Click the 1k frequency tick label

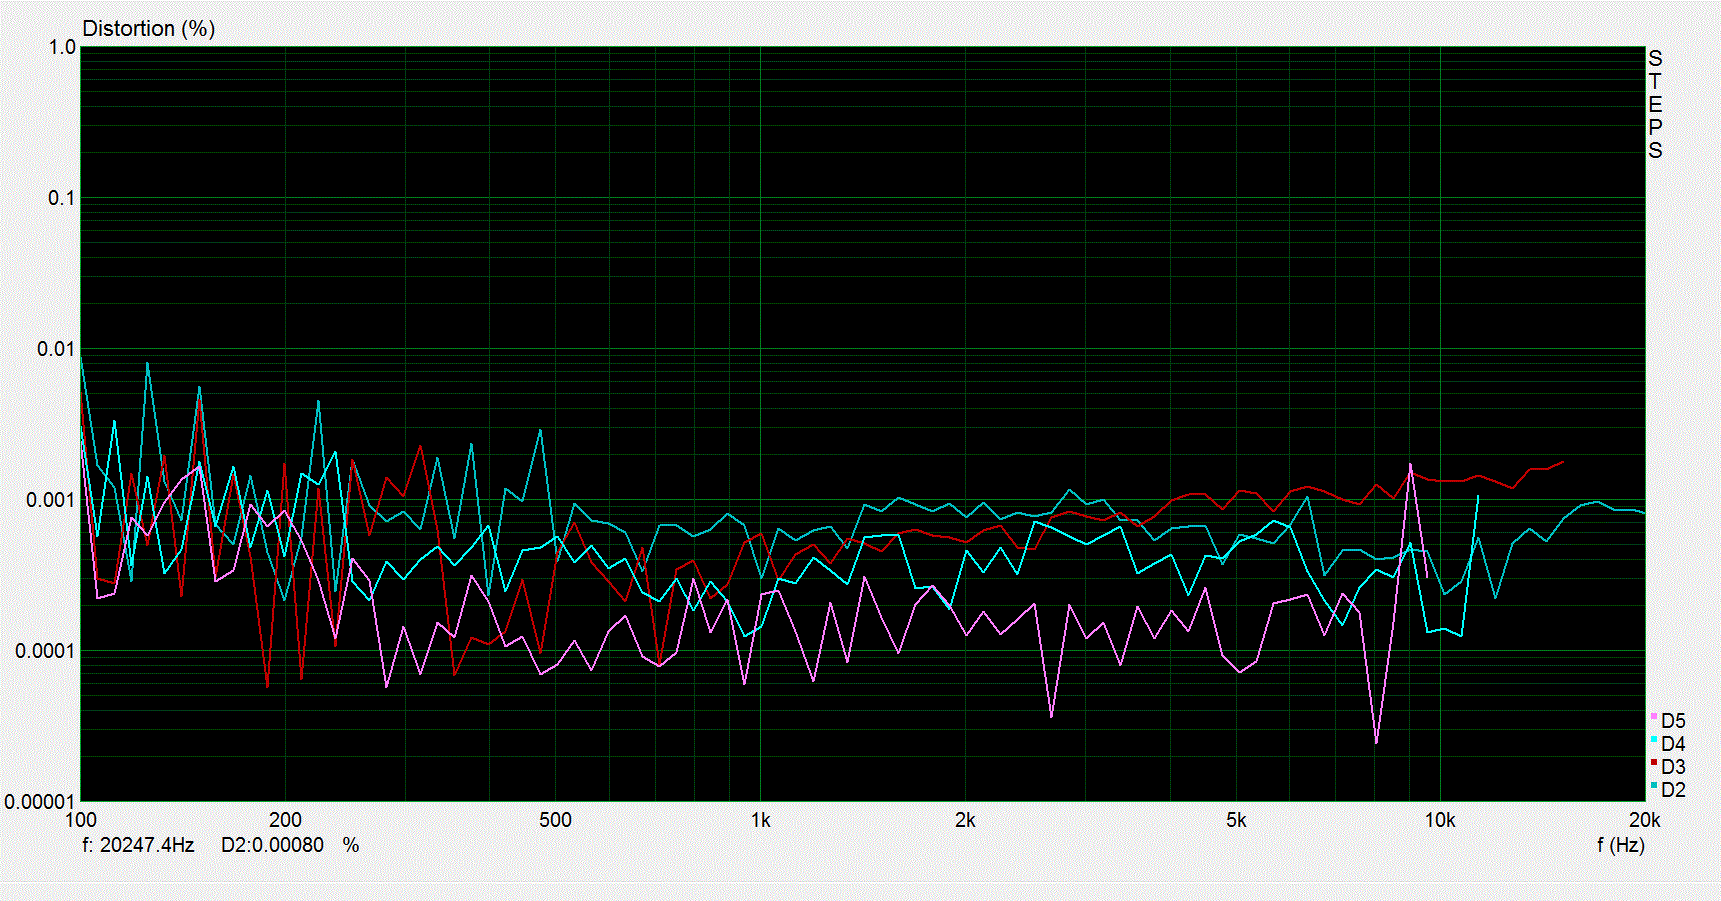[x=760, y=821]
